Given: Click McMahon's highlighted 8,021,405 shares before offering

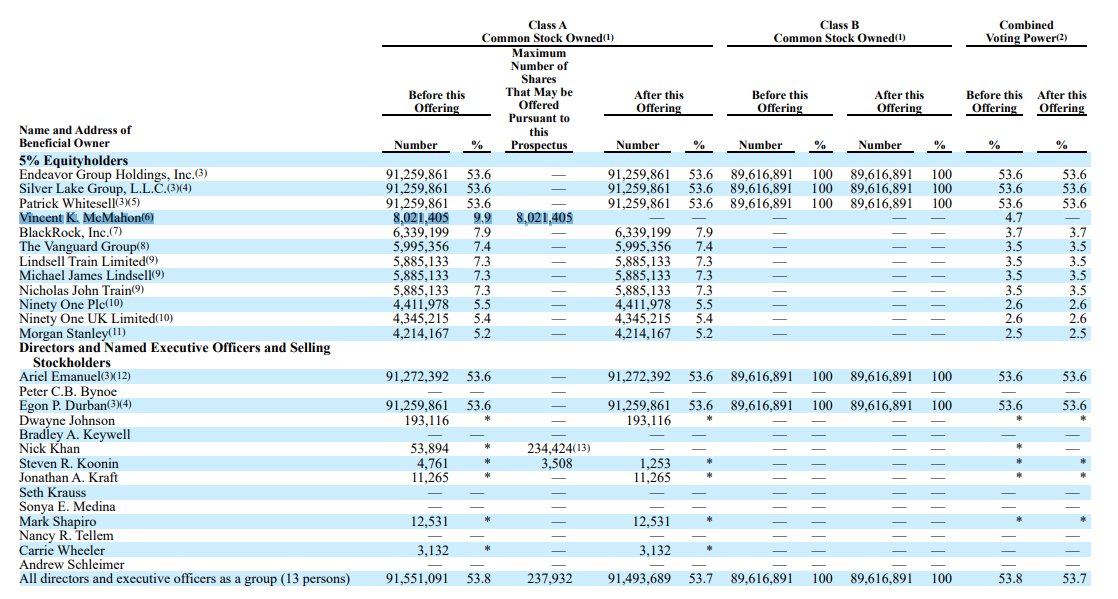Looking at the screenshot, I should pyautogui.click(x=420, y=218).
